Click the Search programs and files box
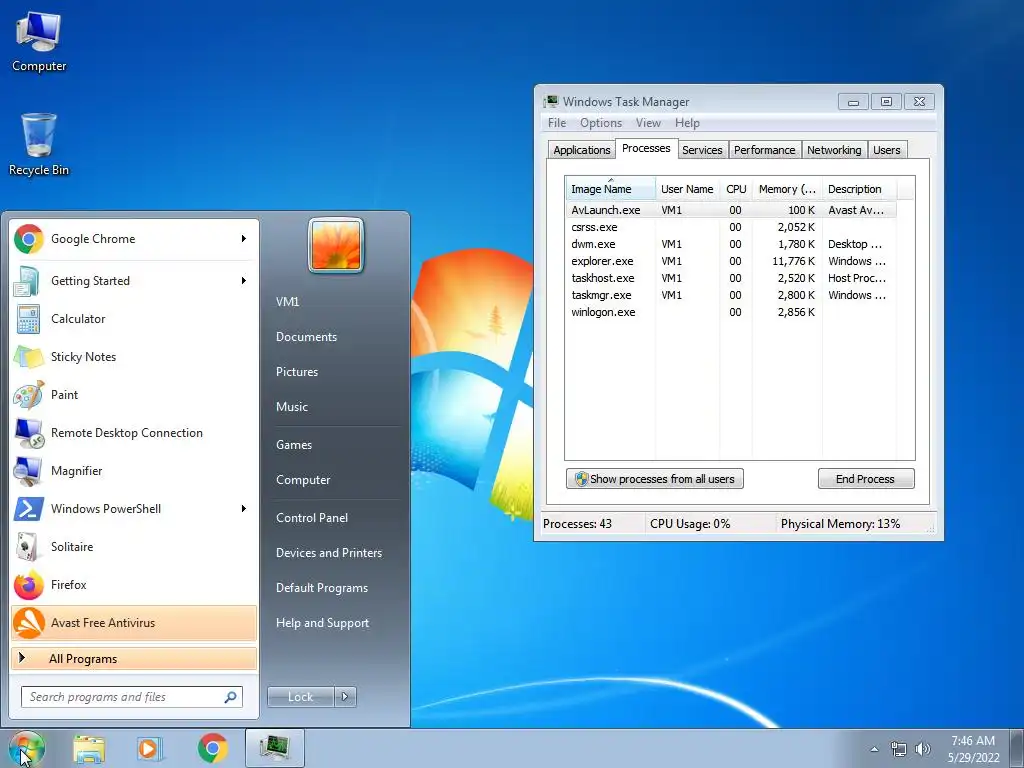 (131, 697)
